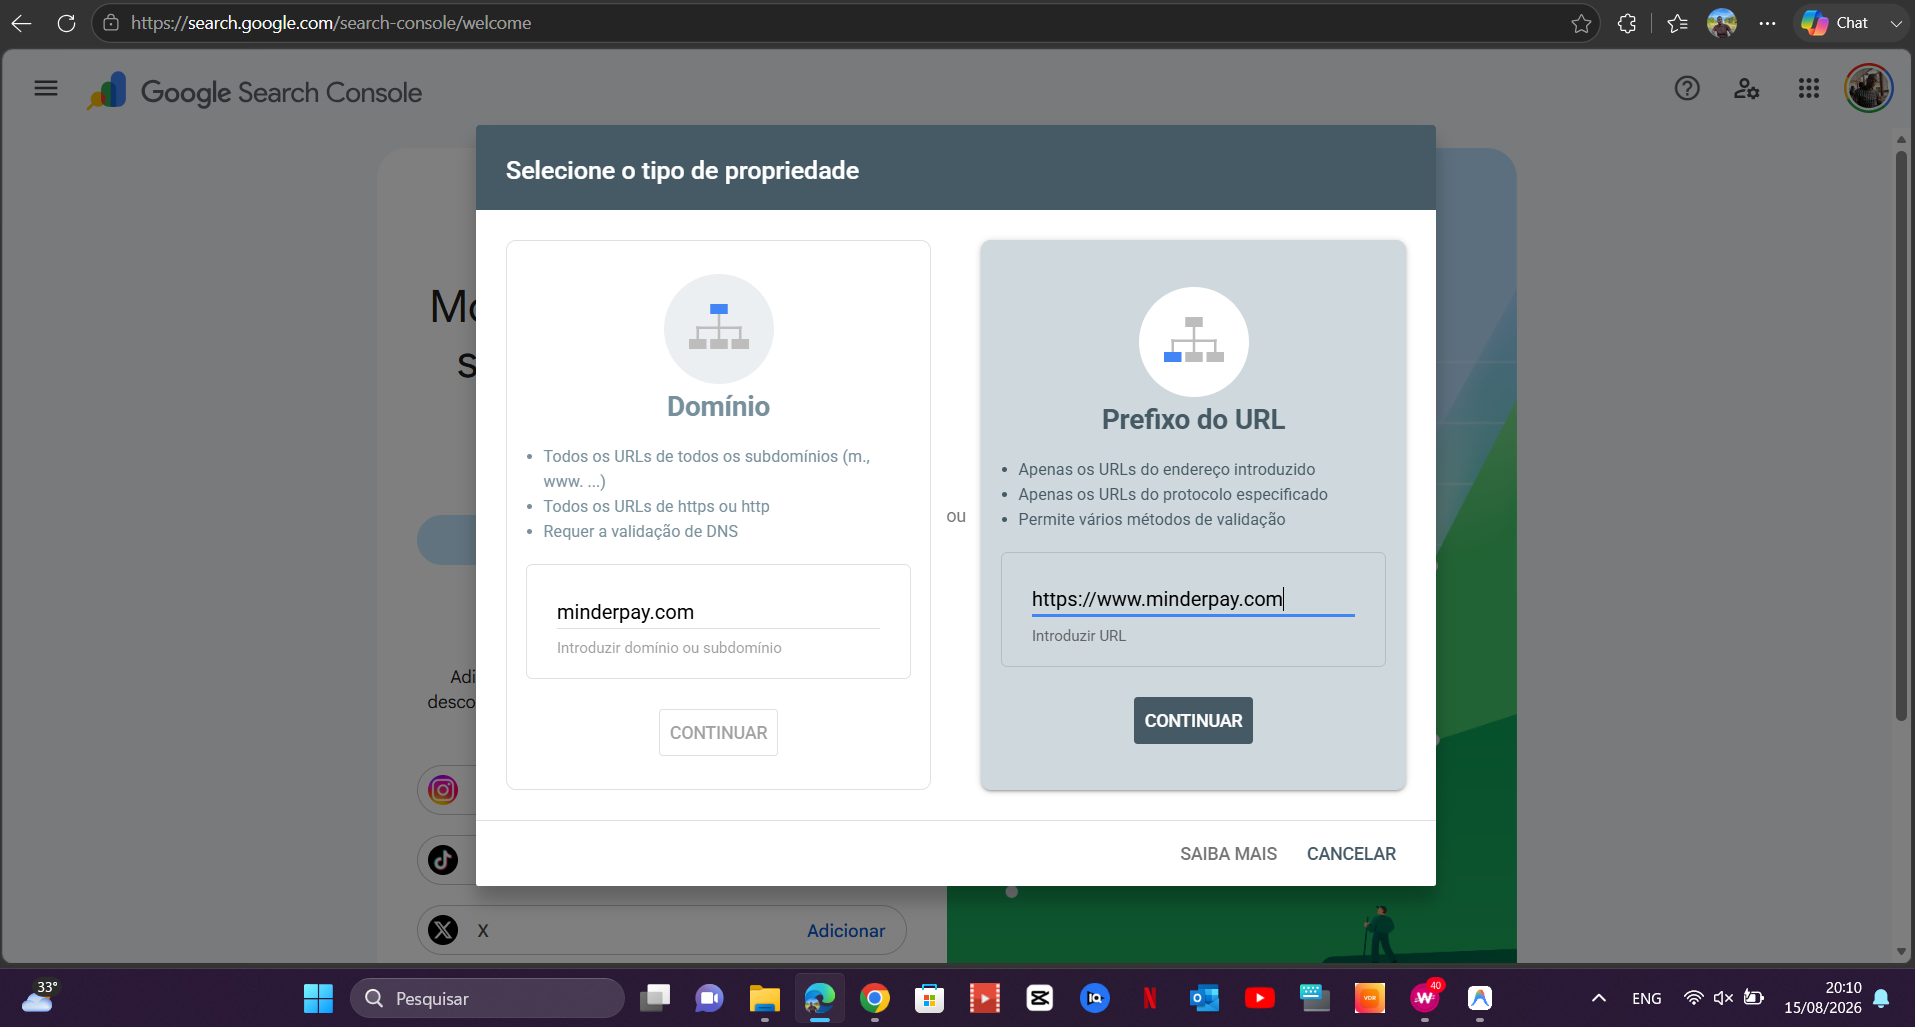Image resolution: width=1915 pixels, height=1027 pixels.
Task: Click the Instagram icon in the page list
Action: coord(443,790)
